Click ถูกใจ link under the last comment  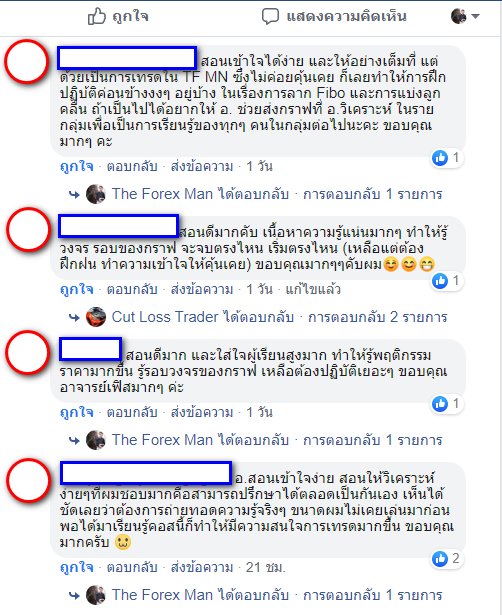76,568
